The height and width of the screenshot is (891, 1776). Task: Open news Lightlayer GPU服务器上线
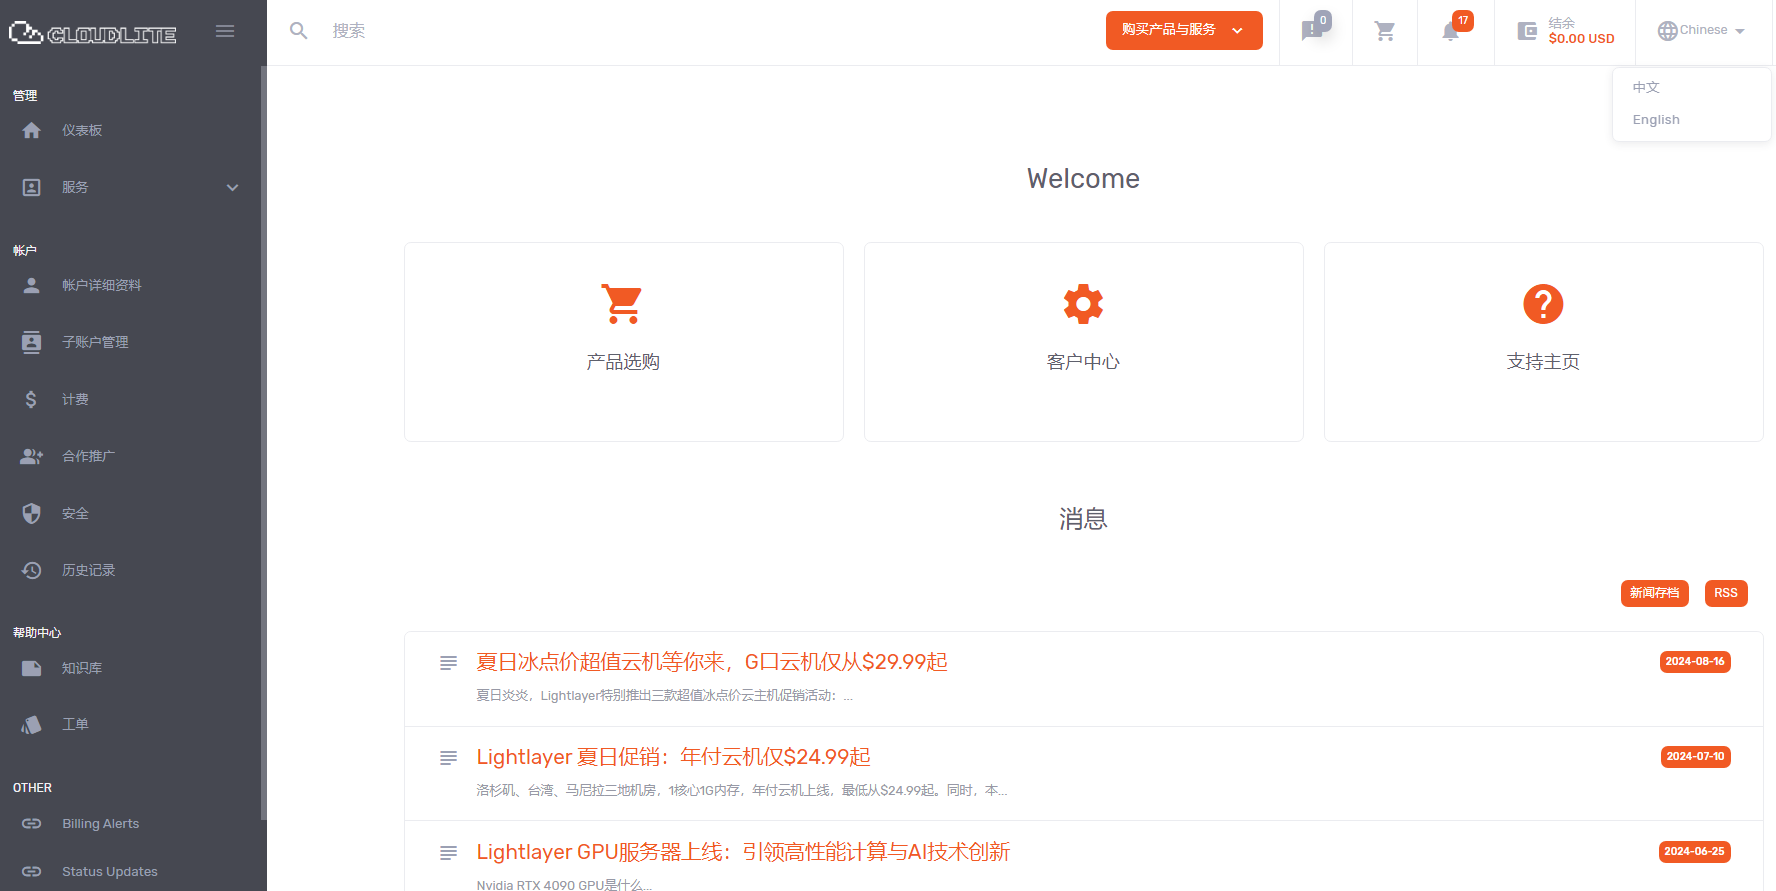point(743,852)
